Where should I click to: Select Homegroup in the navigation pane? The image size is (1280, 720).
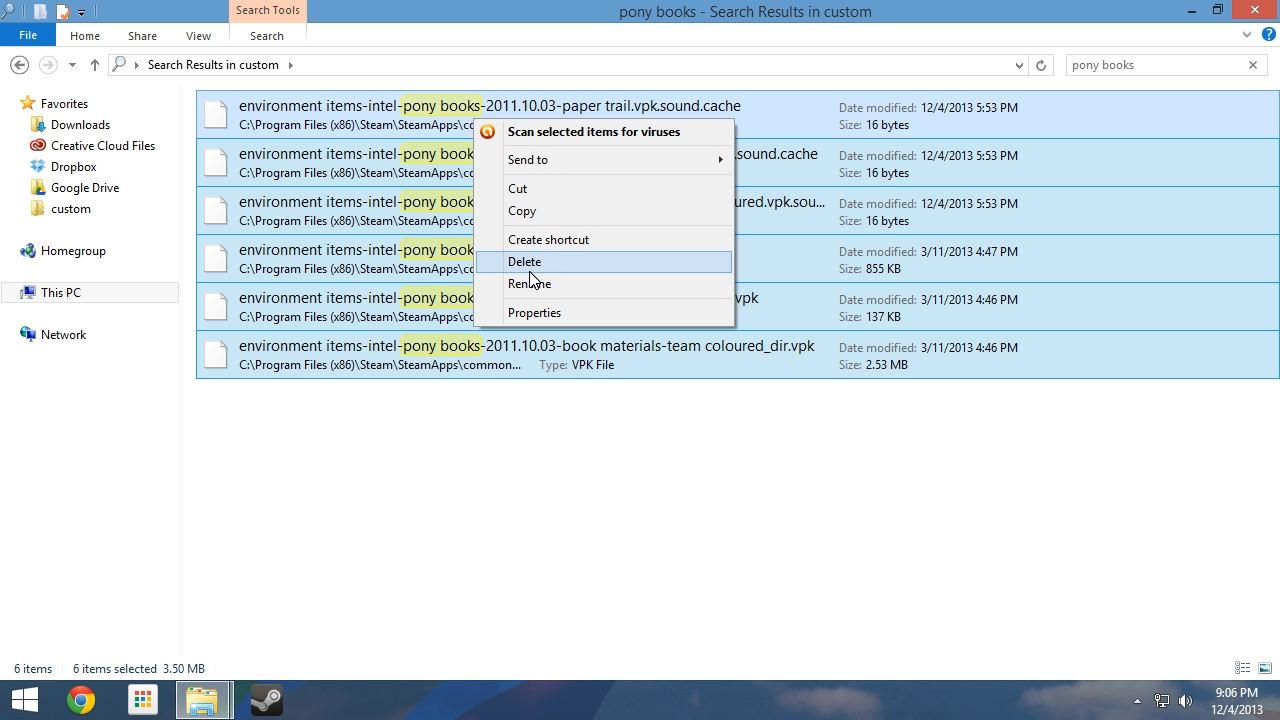[73, 251]
